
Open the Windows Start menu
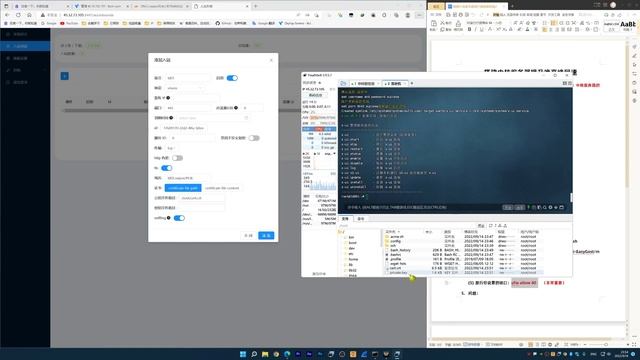pyautogui.click(x=243, y=354)
